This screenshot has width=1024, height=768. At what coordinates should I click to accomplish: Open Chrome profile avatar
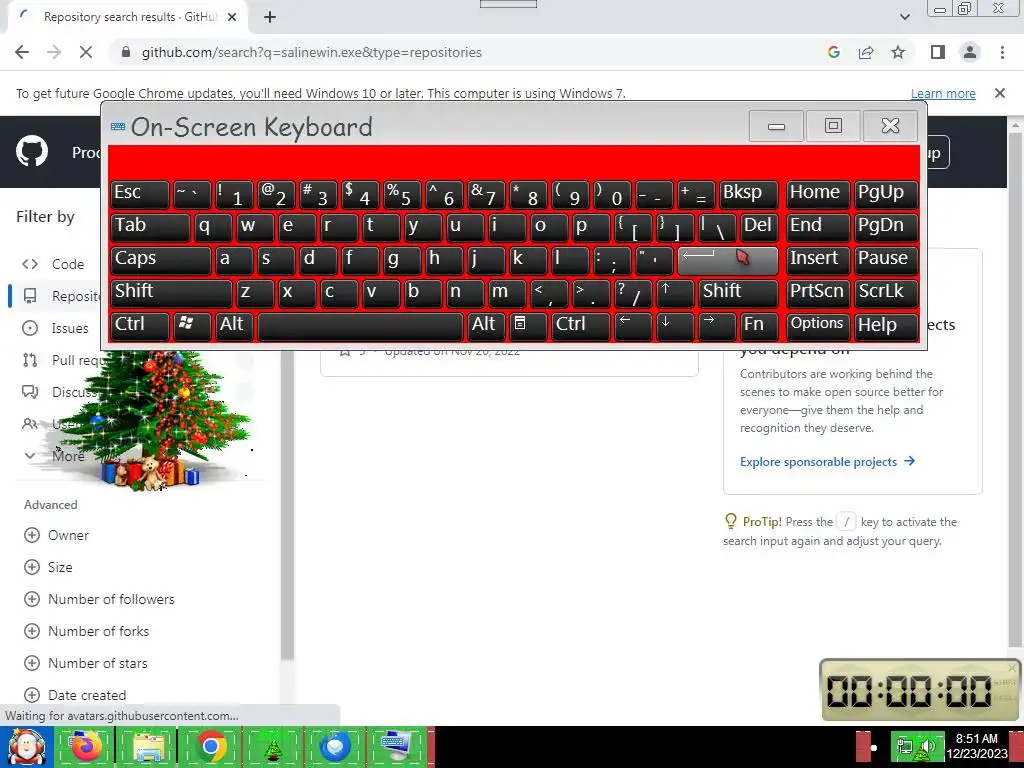tap(970, 52)
